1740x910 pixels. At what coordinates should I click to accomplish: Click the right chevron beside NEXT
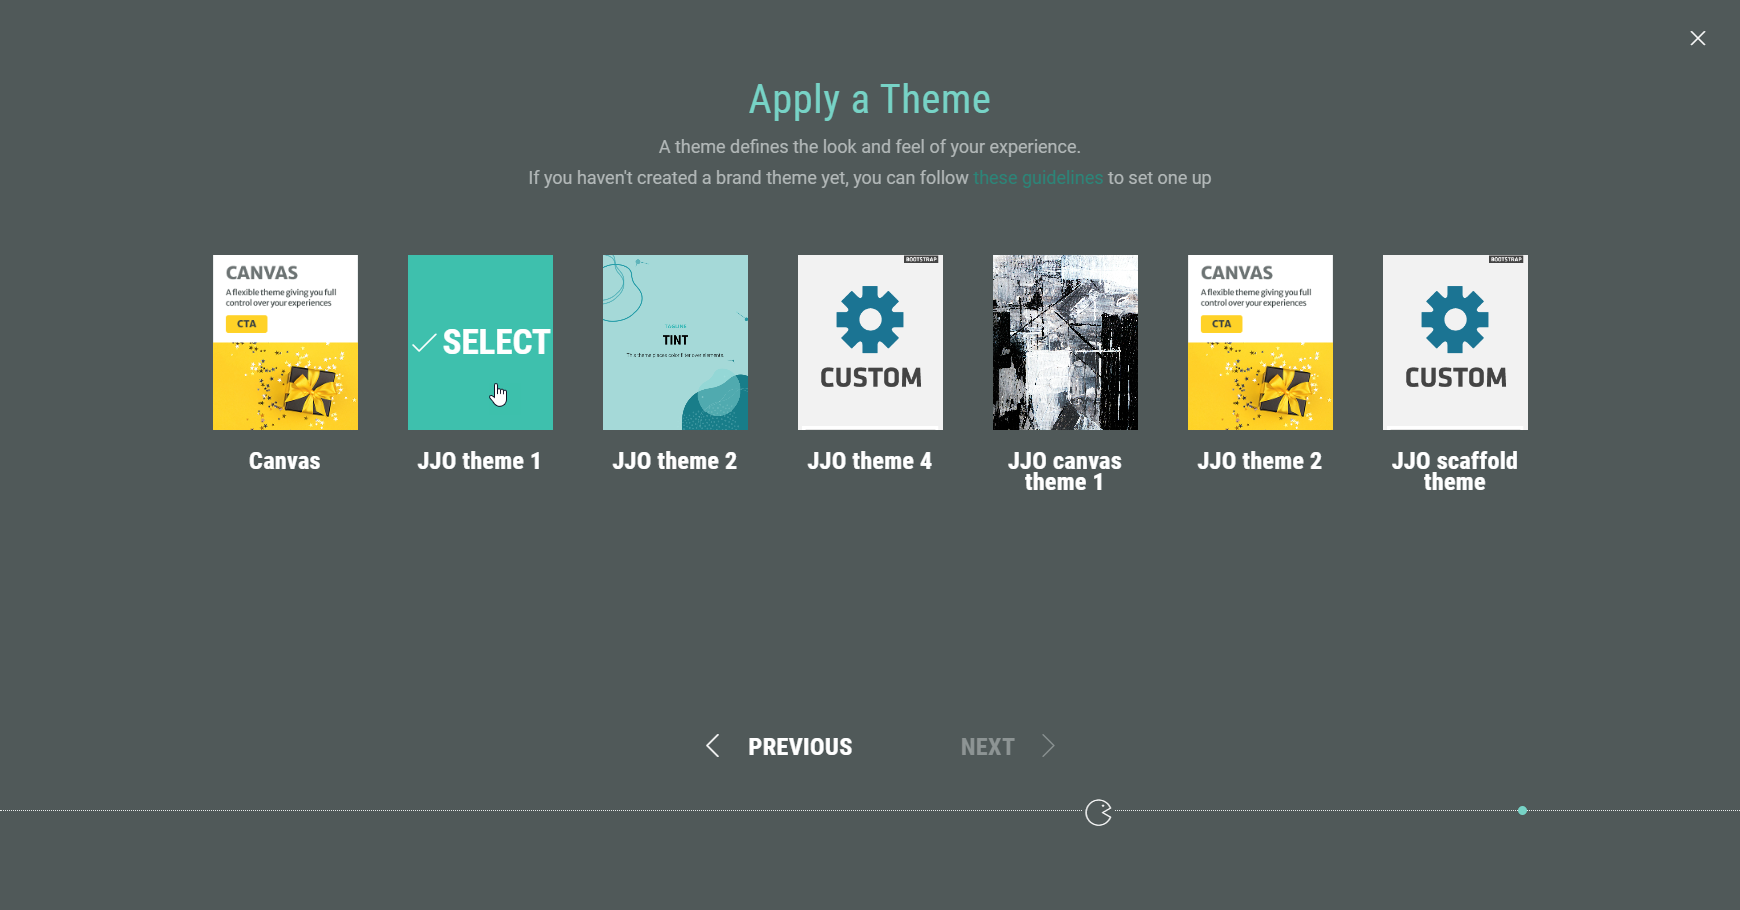point(1048,746)
